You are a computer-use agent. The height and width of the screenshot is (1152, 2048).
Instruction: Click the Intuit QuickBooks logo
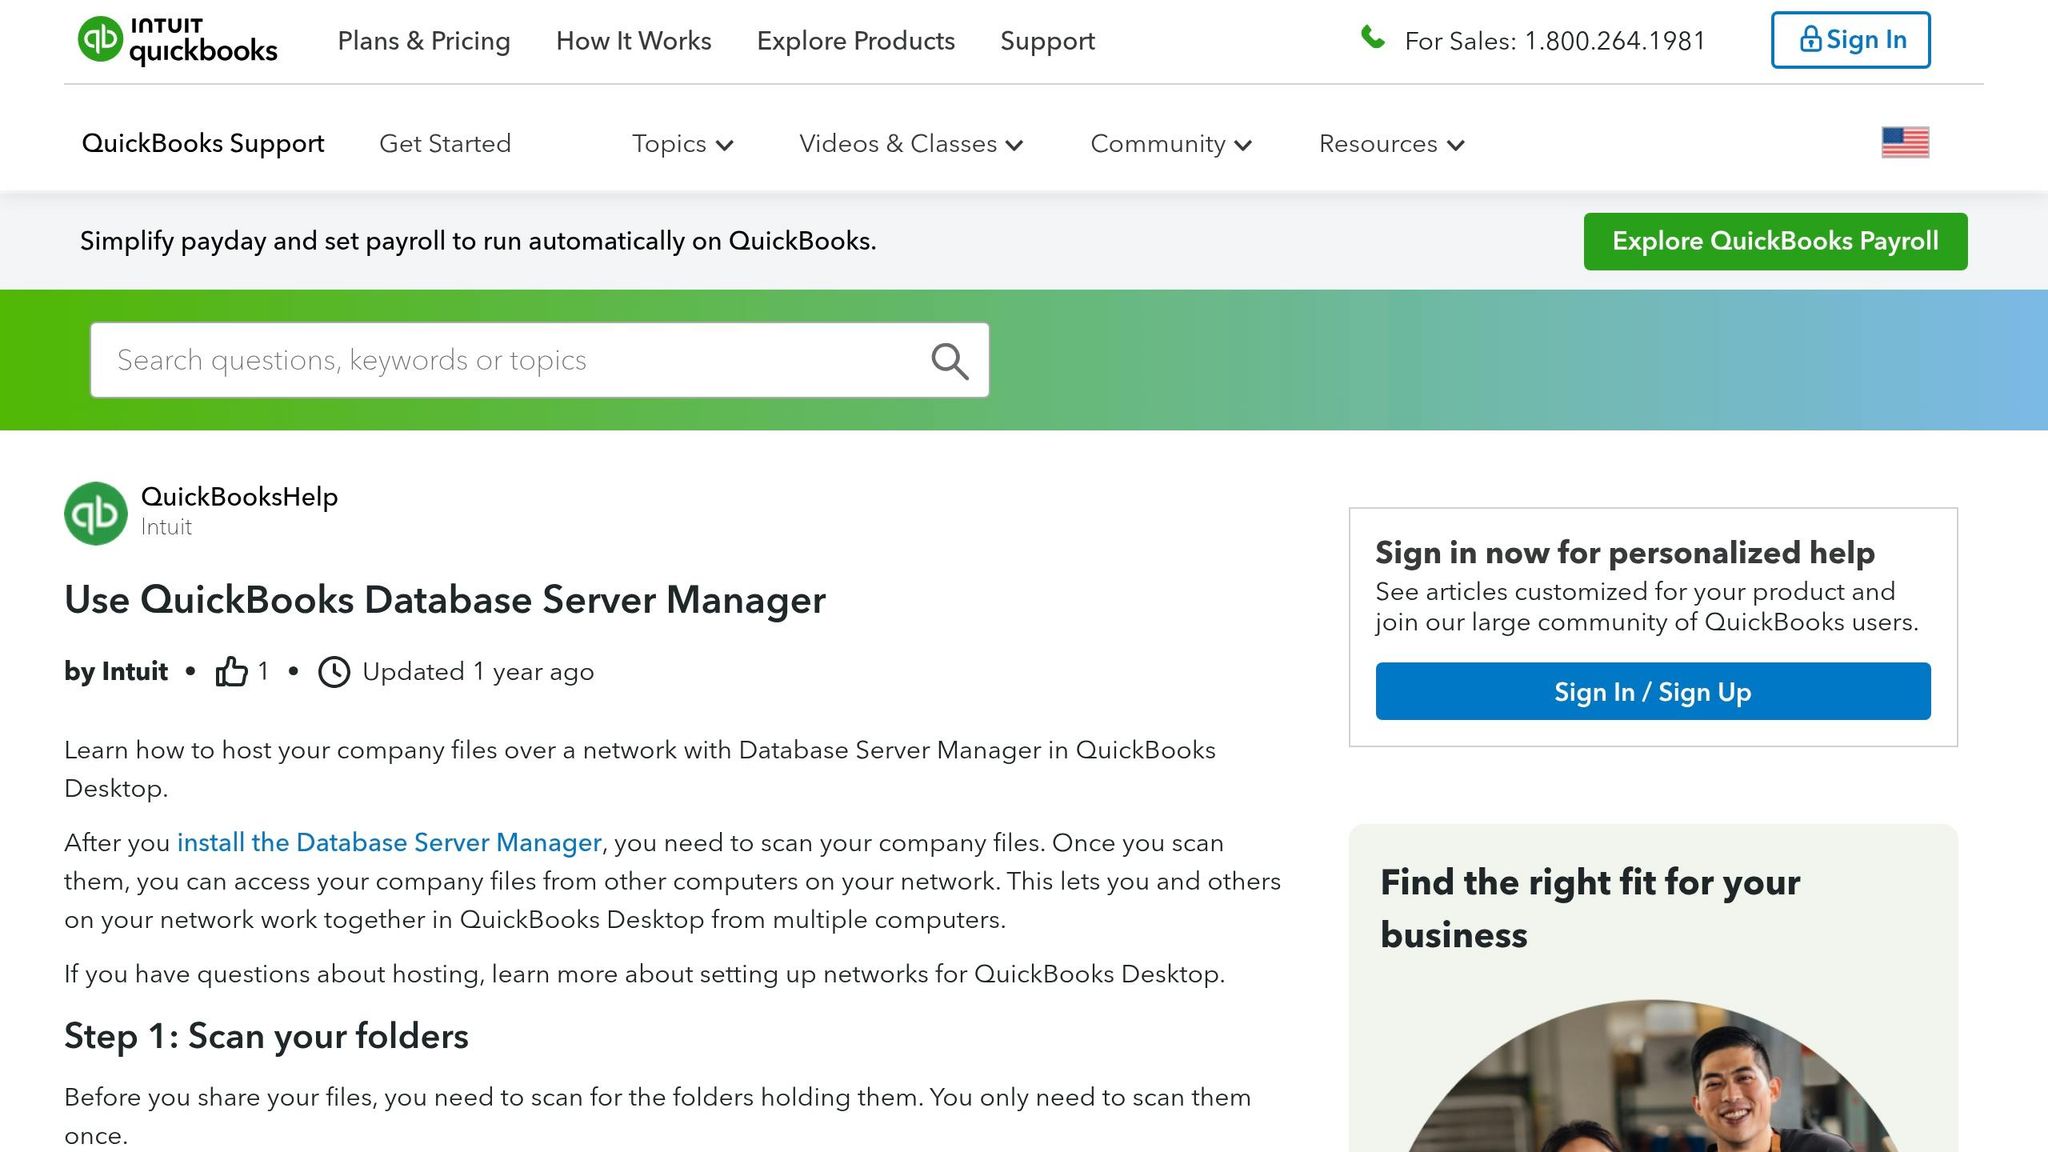[178, 40]
